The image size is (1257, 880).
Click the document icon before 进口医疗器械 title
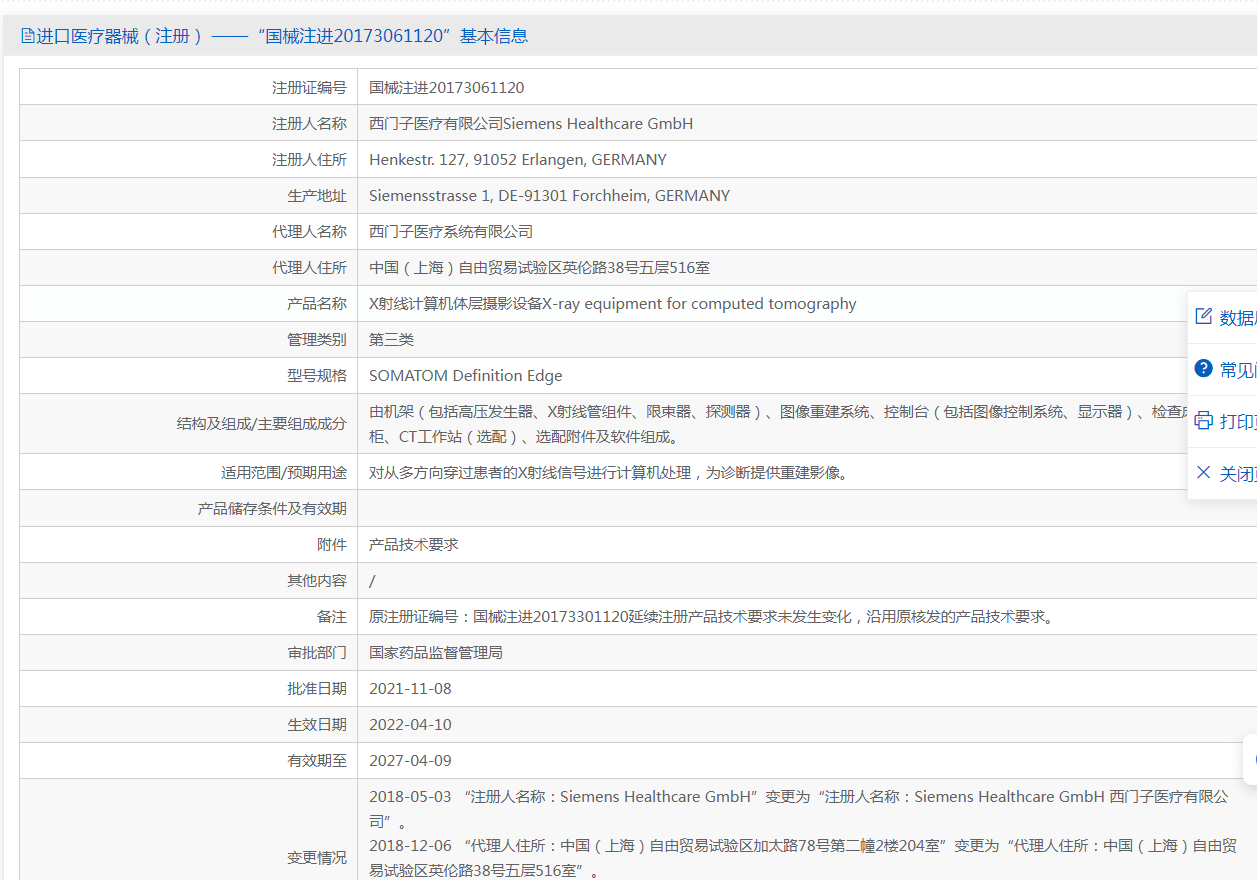[27, 37]
